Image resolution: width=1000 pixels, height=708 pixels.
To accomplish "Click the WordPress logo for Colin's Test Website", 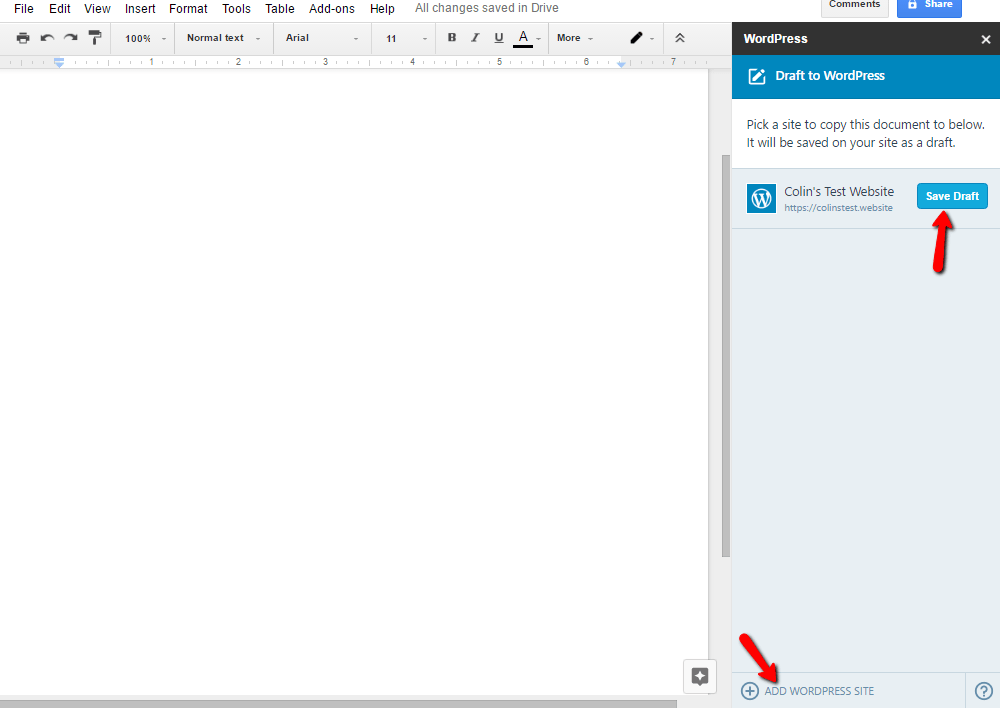I will [761, 198].
